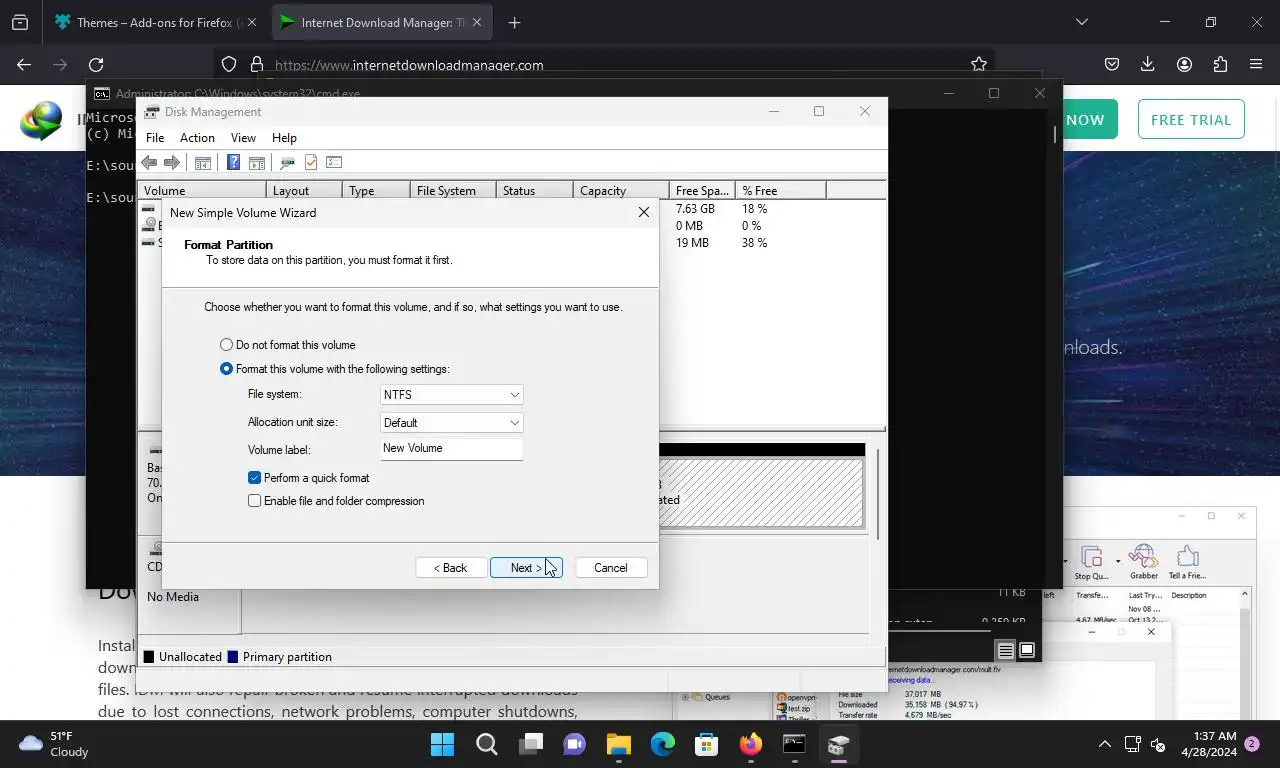Cancel the New Simple Volume Wizard
The width and height of the screenshot is (1280, 768).
pos(611,568)
